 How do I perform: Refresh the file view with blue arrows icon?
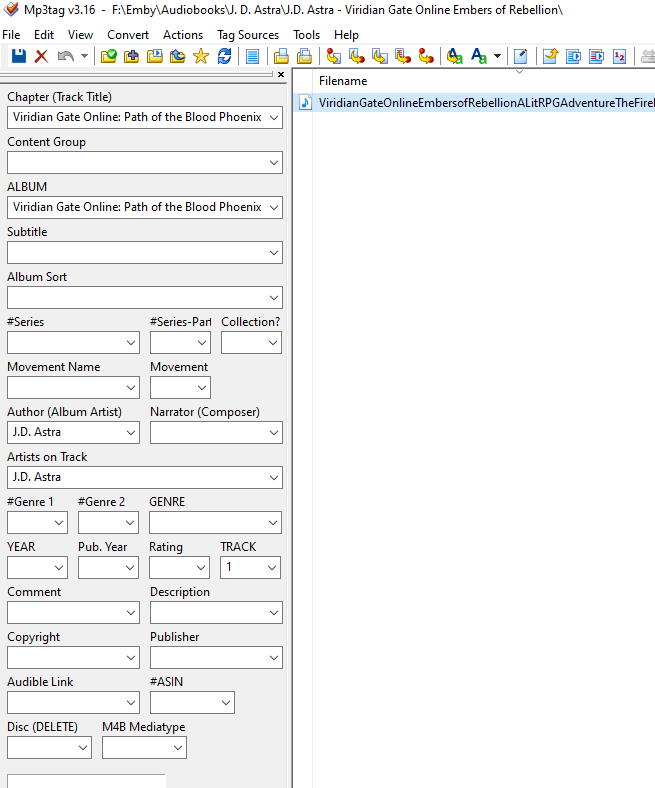click(x=224, y=56)
